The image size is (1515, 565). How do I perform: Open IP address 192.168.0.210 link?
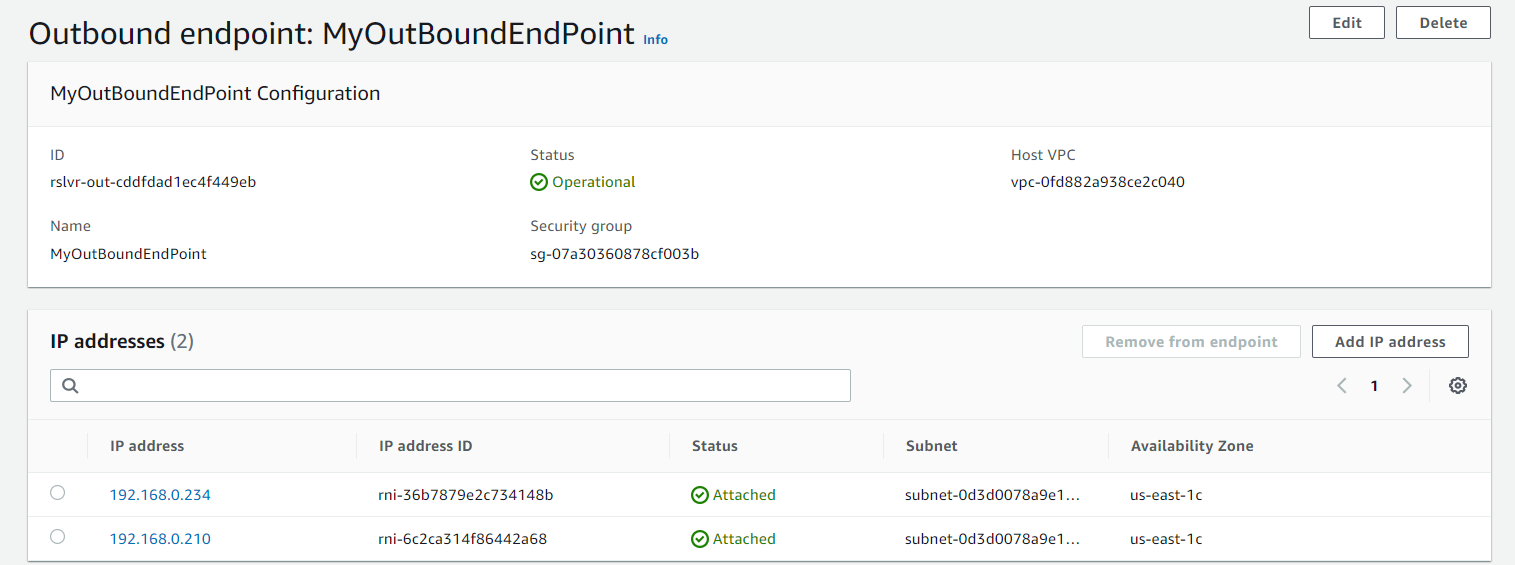tap(160, 539)
